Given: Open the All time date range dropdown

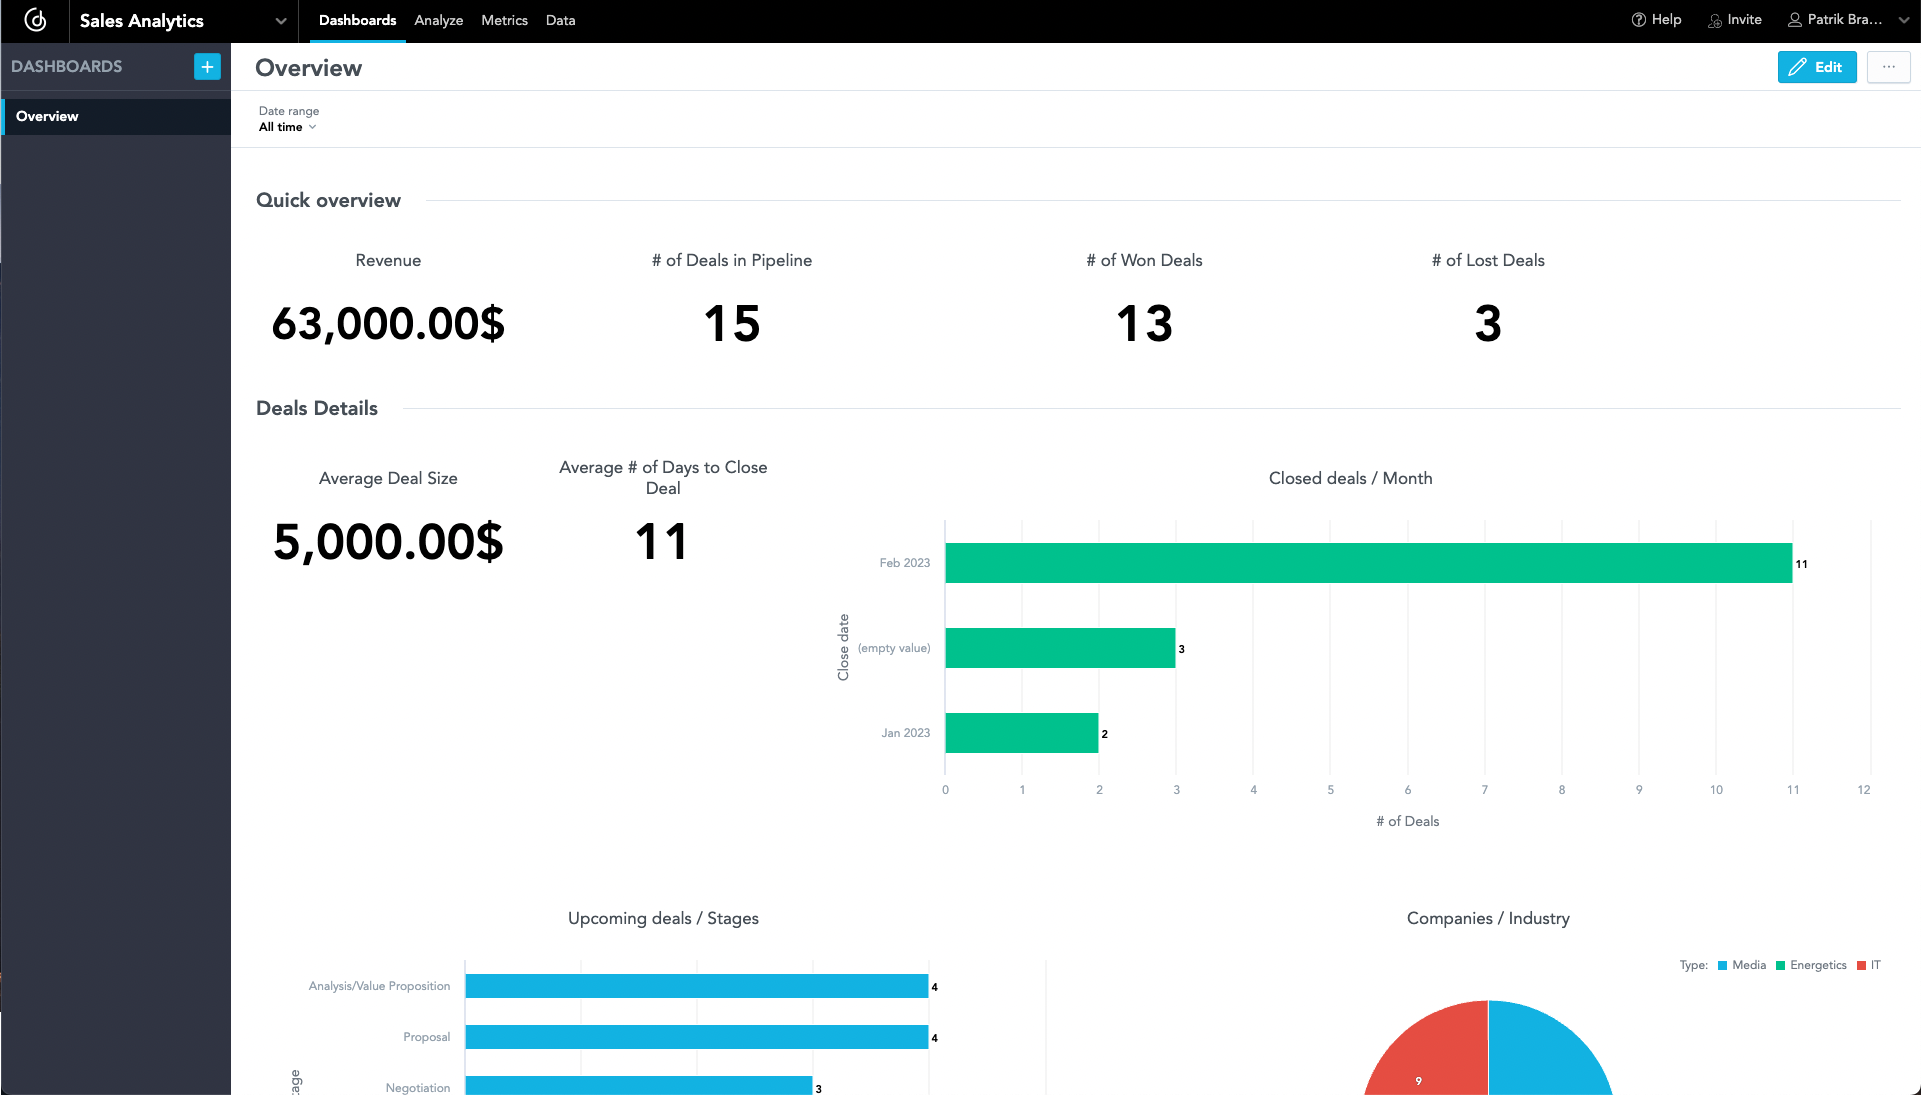Looking at the screenshot, I should (x=287, y=127).
